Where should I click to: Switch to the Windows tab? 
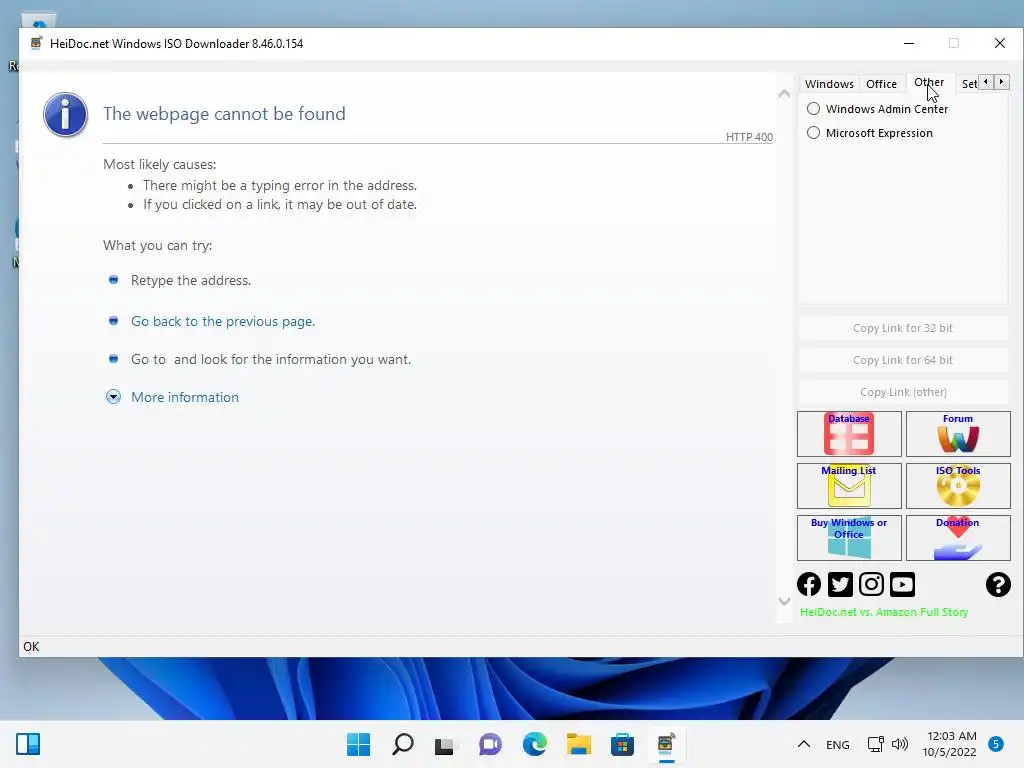pos(829,84)
